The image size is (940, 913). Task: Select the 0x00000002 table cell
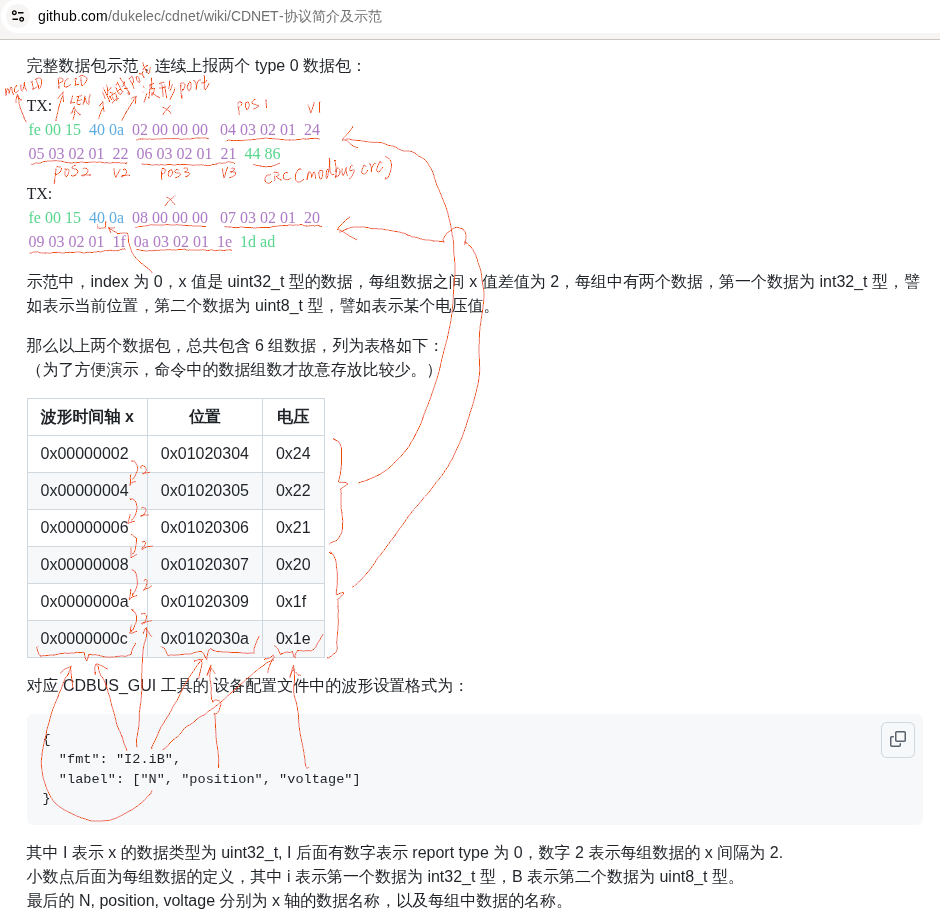click(85, 454)
